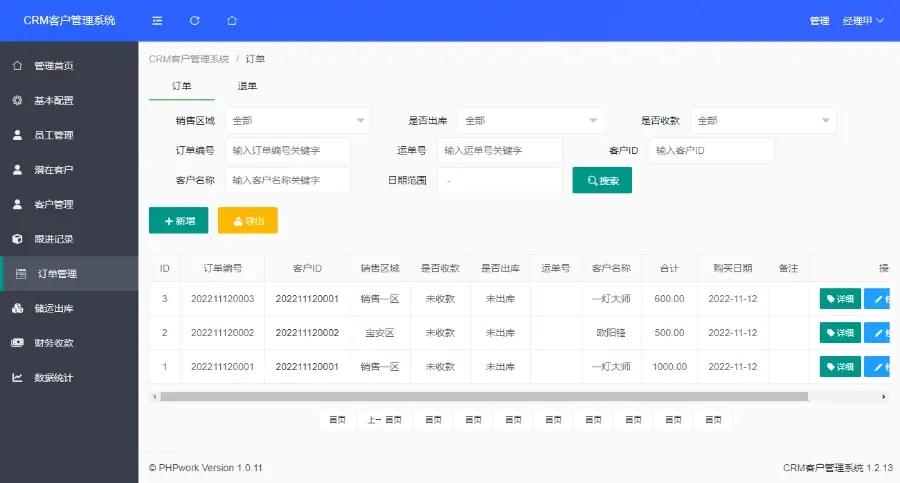The height and width of the screenshot is (483, 900).
Task: Open the 经理甲 user dropdown
Action: pos(863,21)
